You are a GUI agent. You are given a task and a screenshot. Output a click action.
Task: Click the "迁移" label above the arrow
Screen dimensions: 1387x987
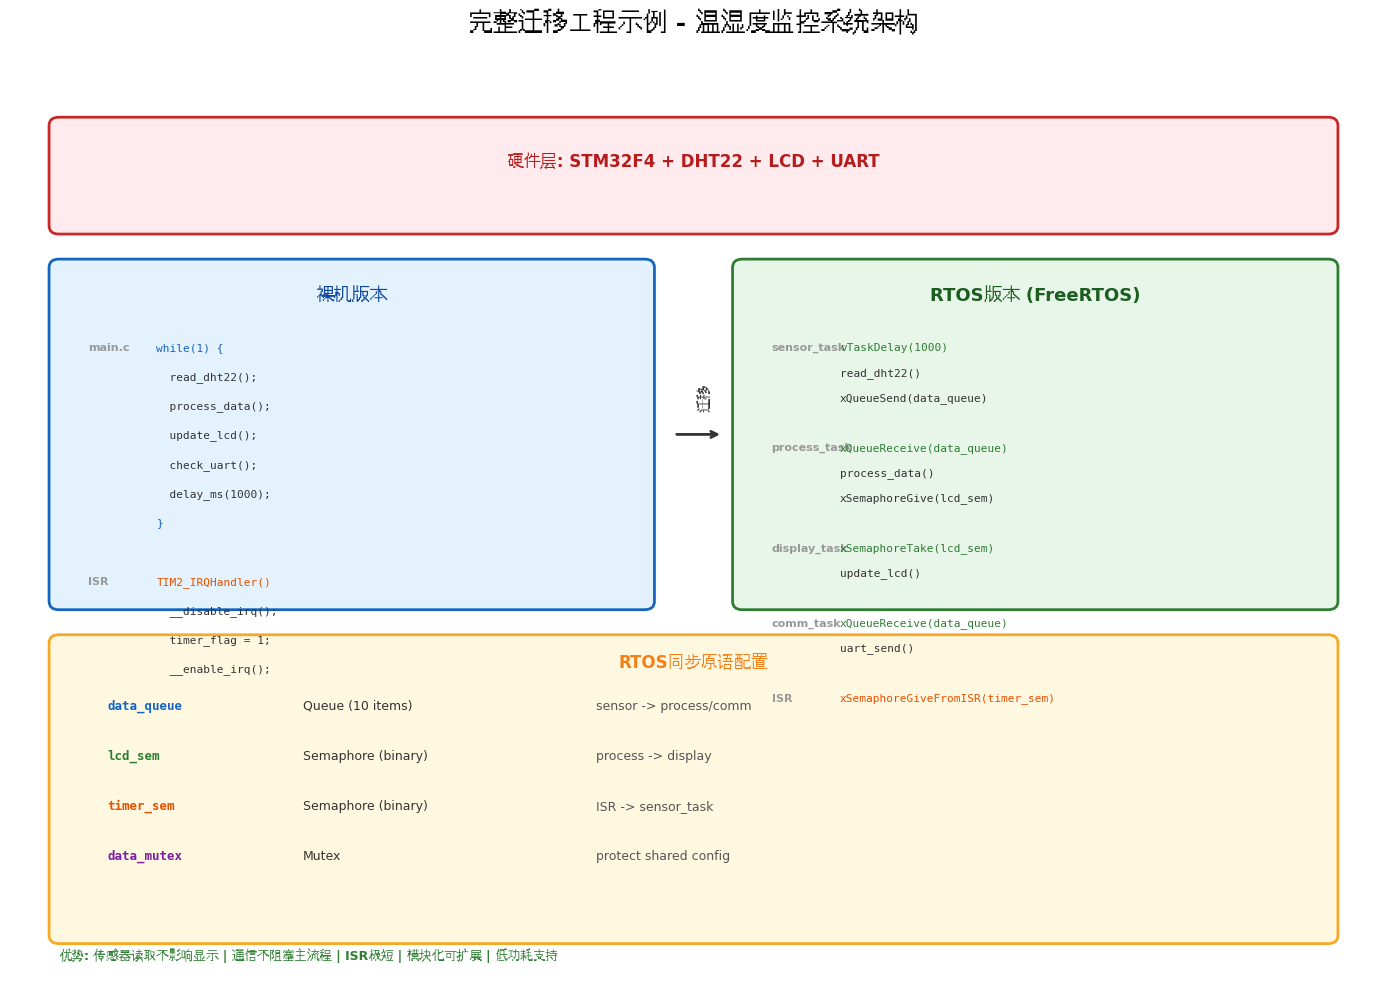click(703, 399)
